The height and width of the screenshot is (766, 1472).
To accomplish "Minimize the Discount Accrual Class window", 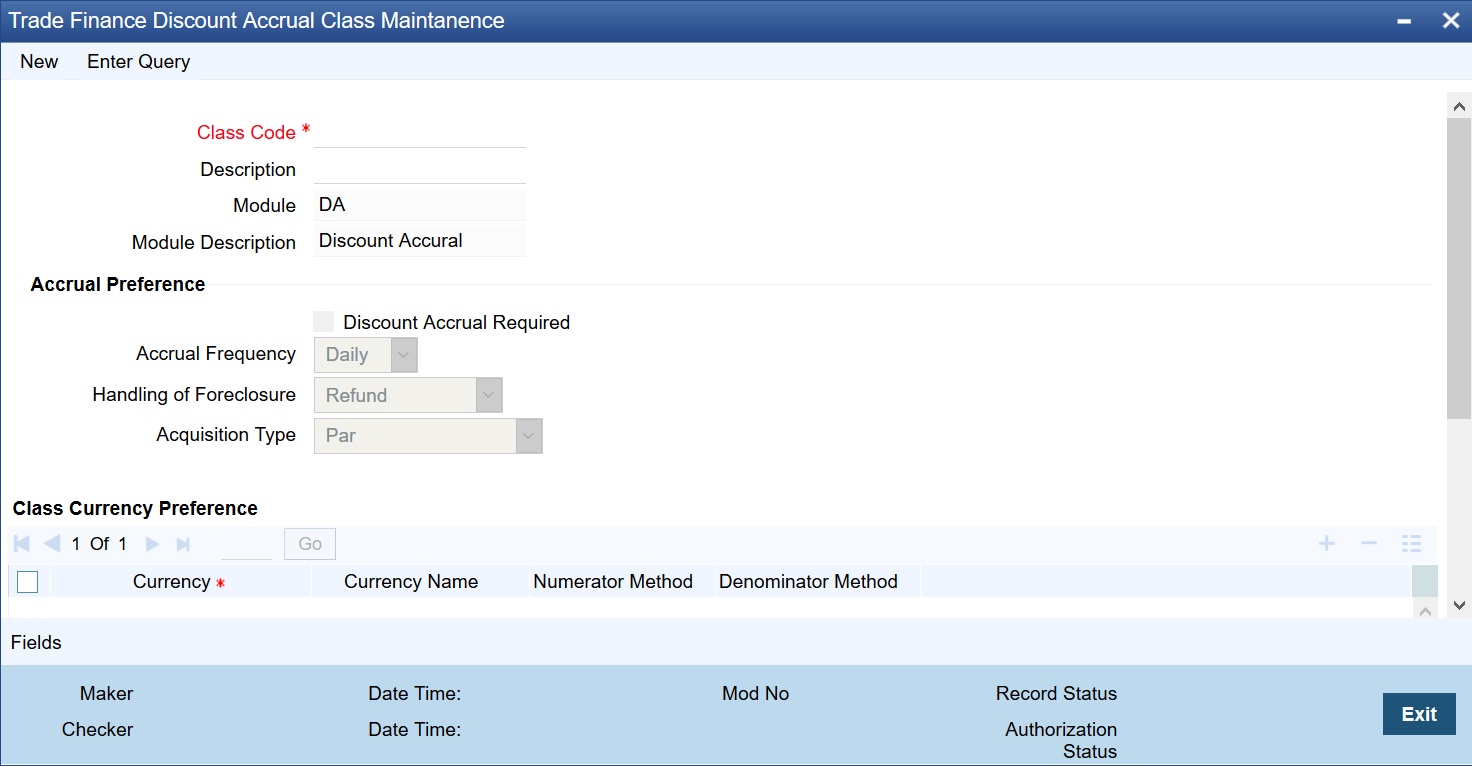I will click(1405, 21).
